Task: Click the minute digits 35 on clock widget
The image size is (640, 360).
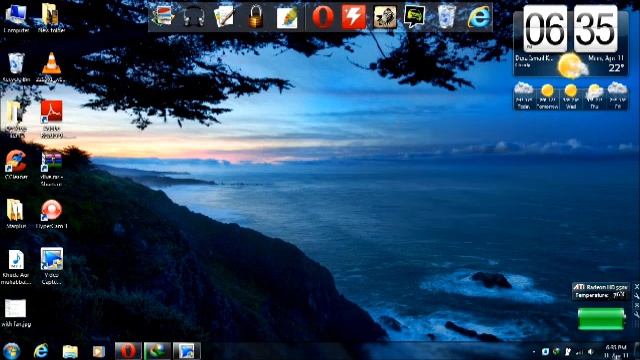Action: [x=596, y=29]
